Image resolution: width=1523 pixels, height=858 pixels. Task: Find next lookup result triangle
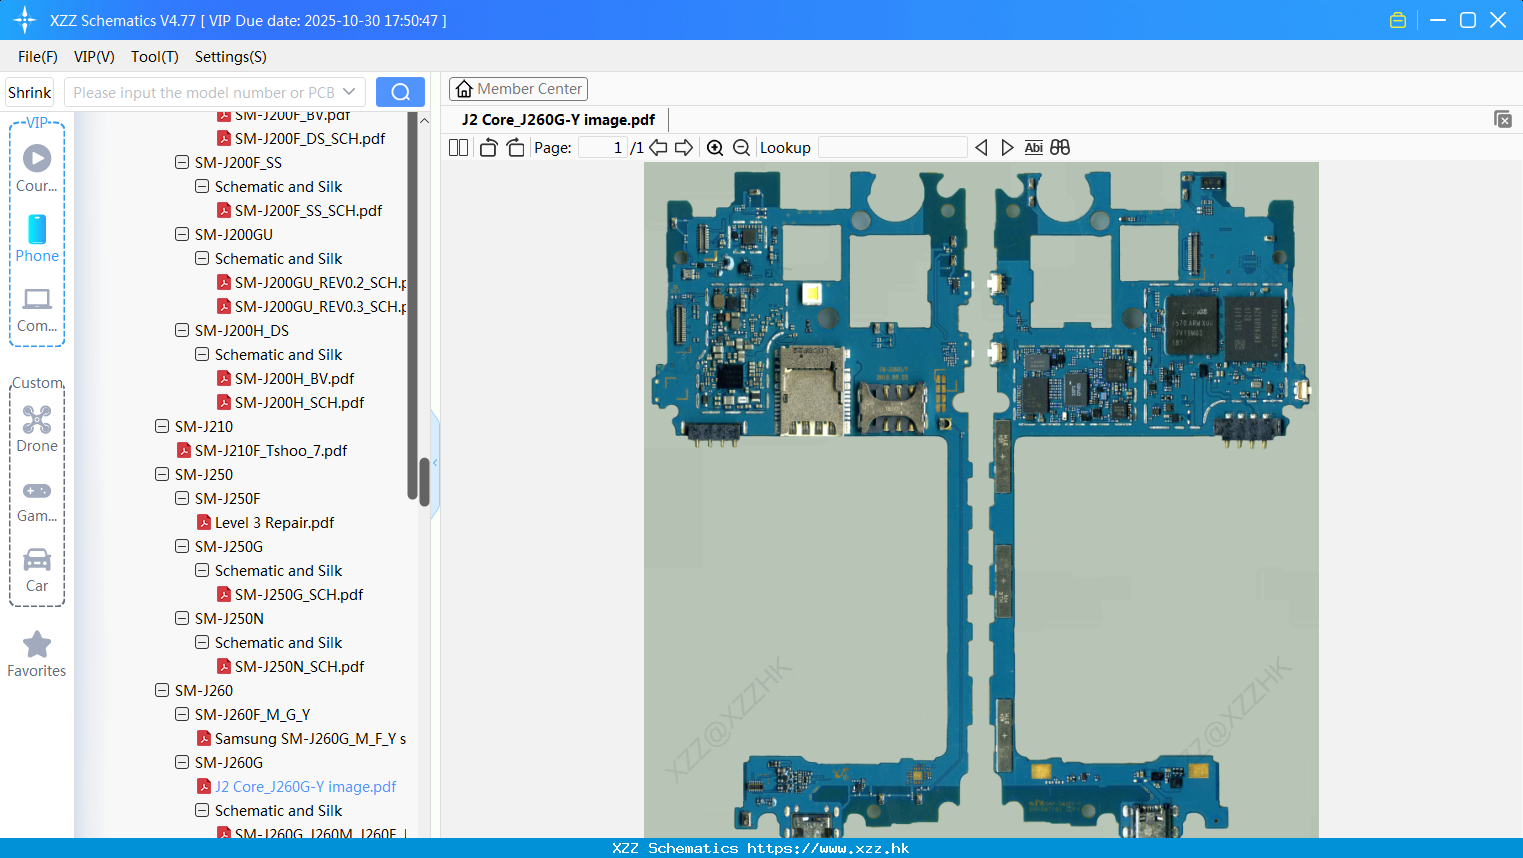coord(1007,147)
